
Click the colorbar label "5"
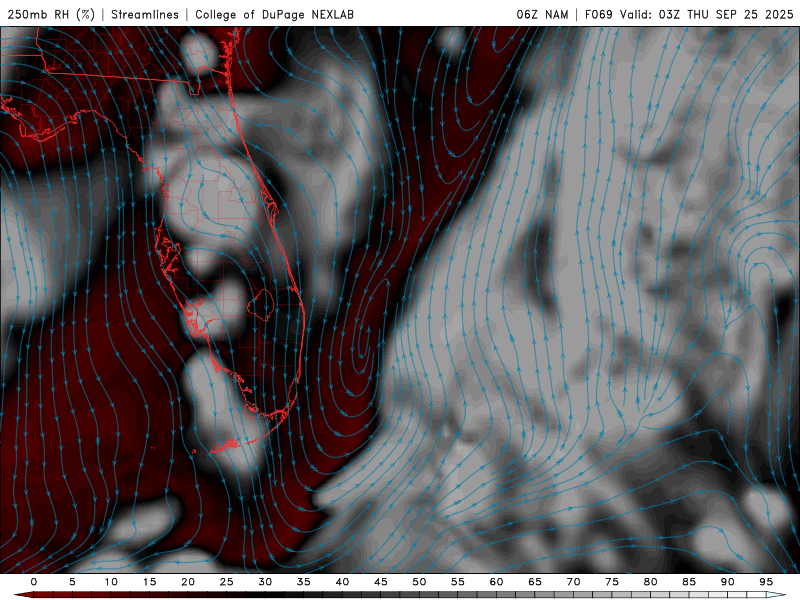72,582
